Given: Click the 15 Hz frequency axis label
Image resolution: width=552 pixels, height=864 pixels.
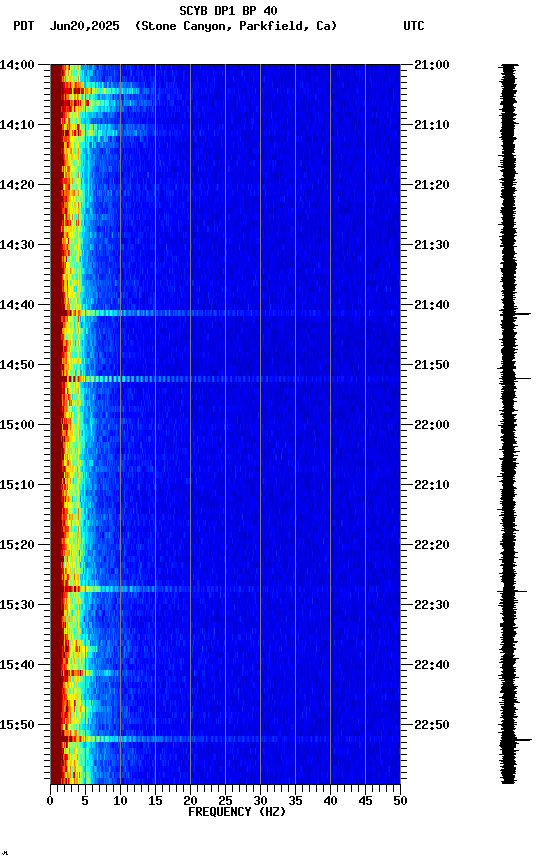Looking at the screenshot, I should (x=155, y=802).
